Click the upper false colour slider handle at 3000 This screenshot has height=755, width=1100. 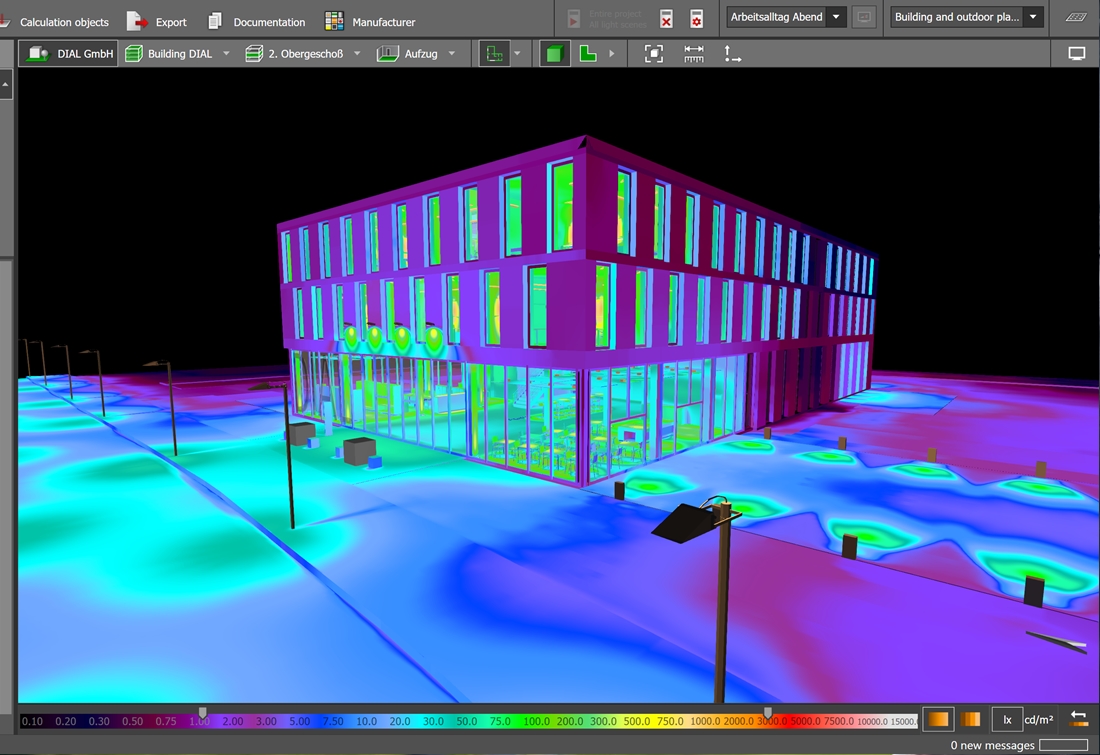[768, 711]
